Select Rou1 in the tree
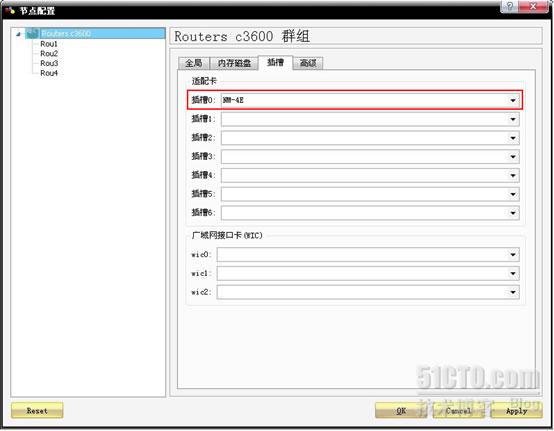 click(x=49, y=44)
